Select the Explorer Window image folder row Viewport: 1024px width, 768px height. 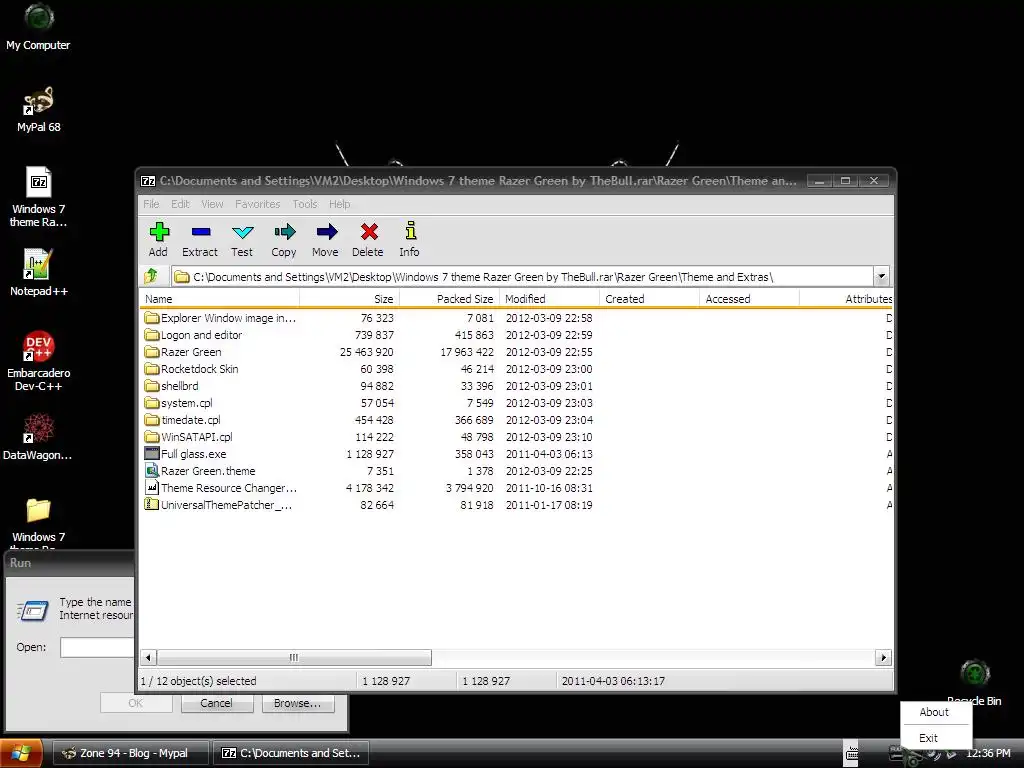coord(516,318)
